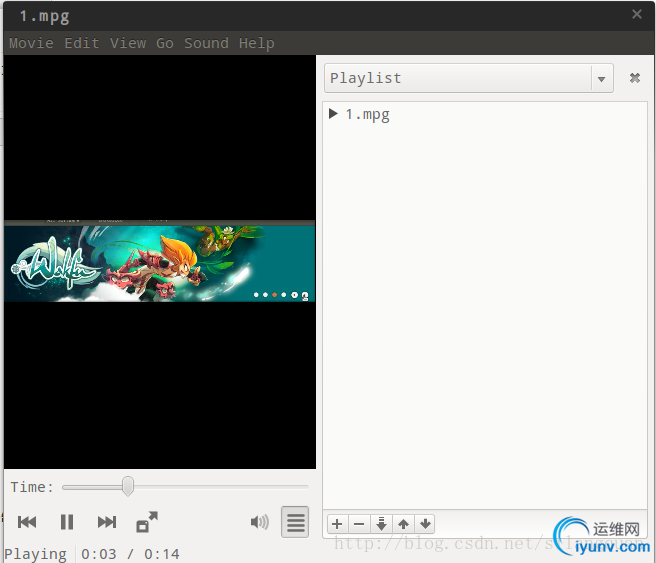656x563 pixels.
Task: Move playlist item down
Action: coord(425,524)
